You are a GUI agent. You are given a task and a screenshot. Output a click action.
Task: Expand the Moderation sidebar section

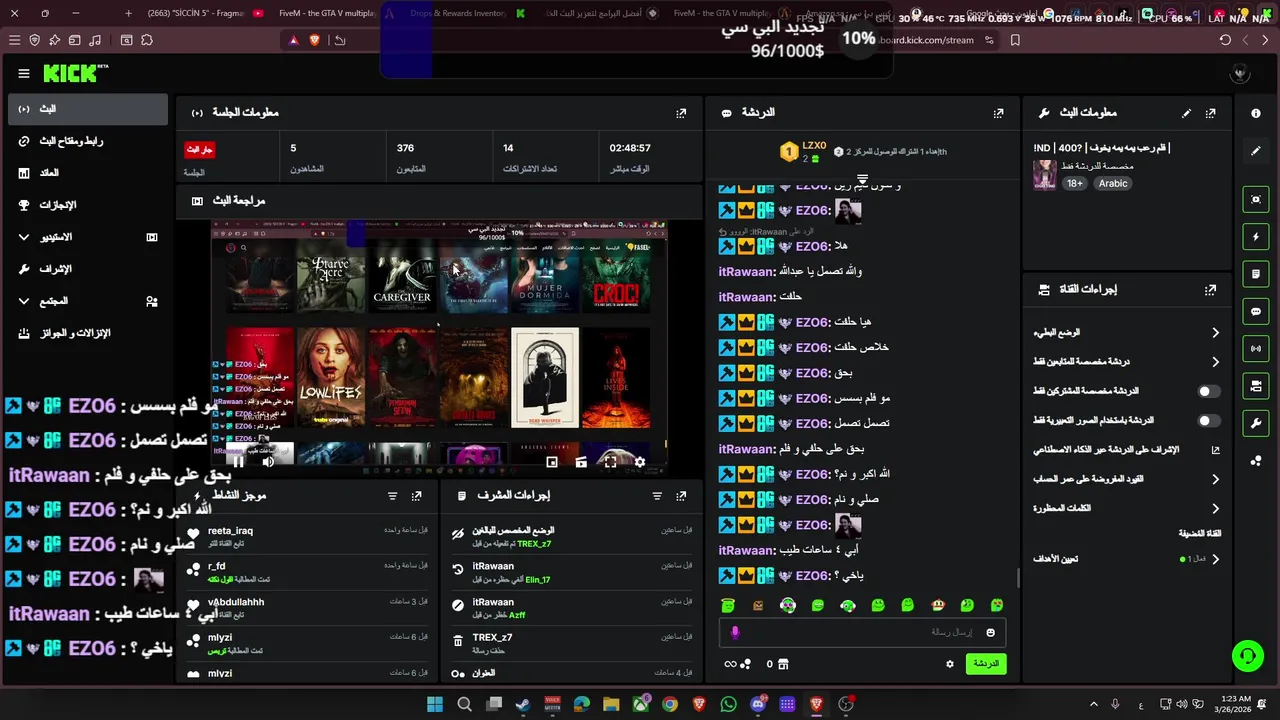(87, 269)
